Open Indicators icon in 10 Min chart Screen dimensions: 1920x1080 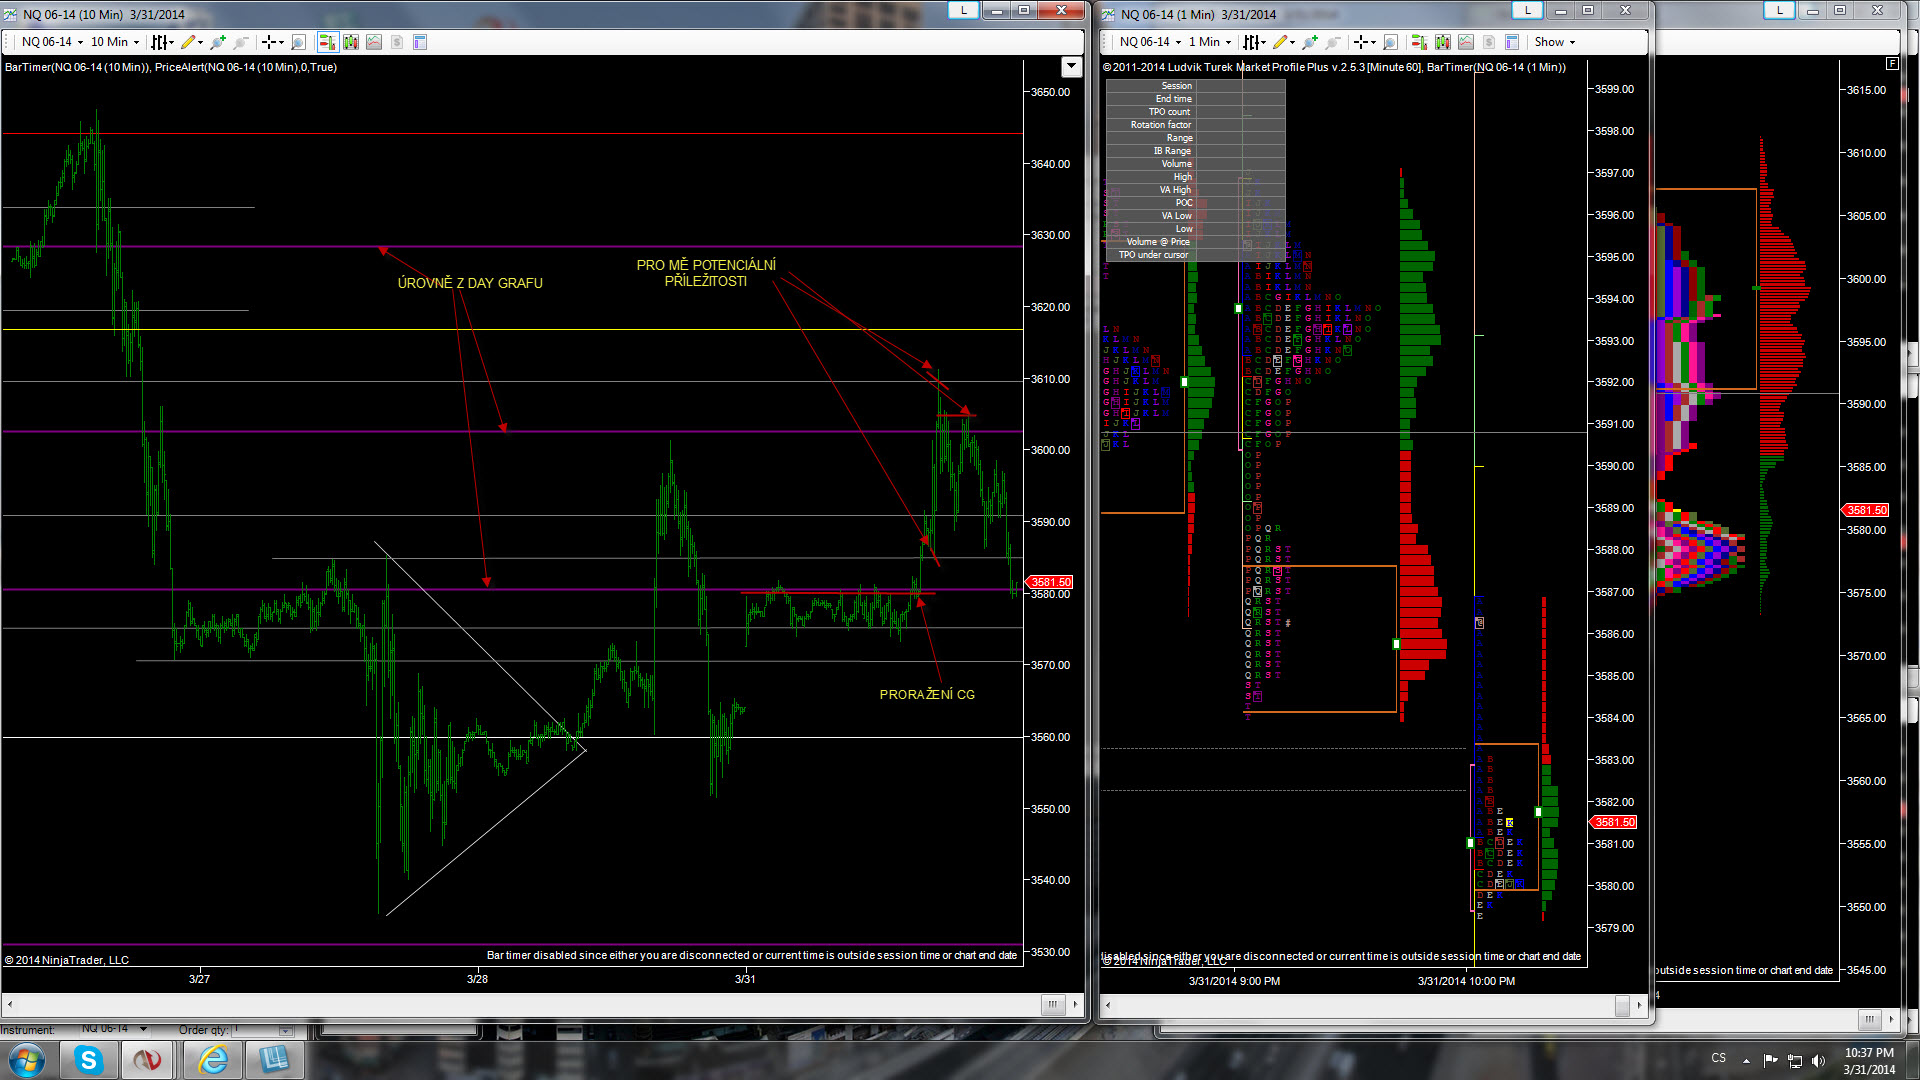(374, 42)
